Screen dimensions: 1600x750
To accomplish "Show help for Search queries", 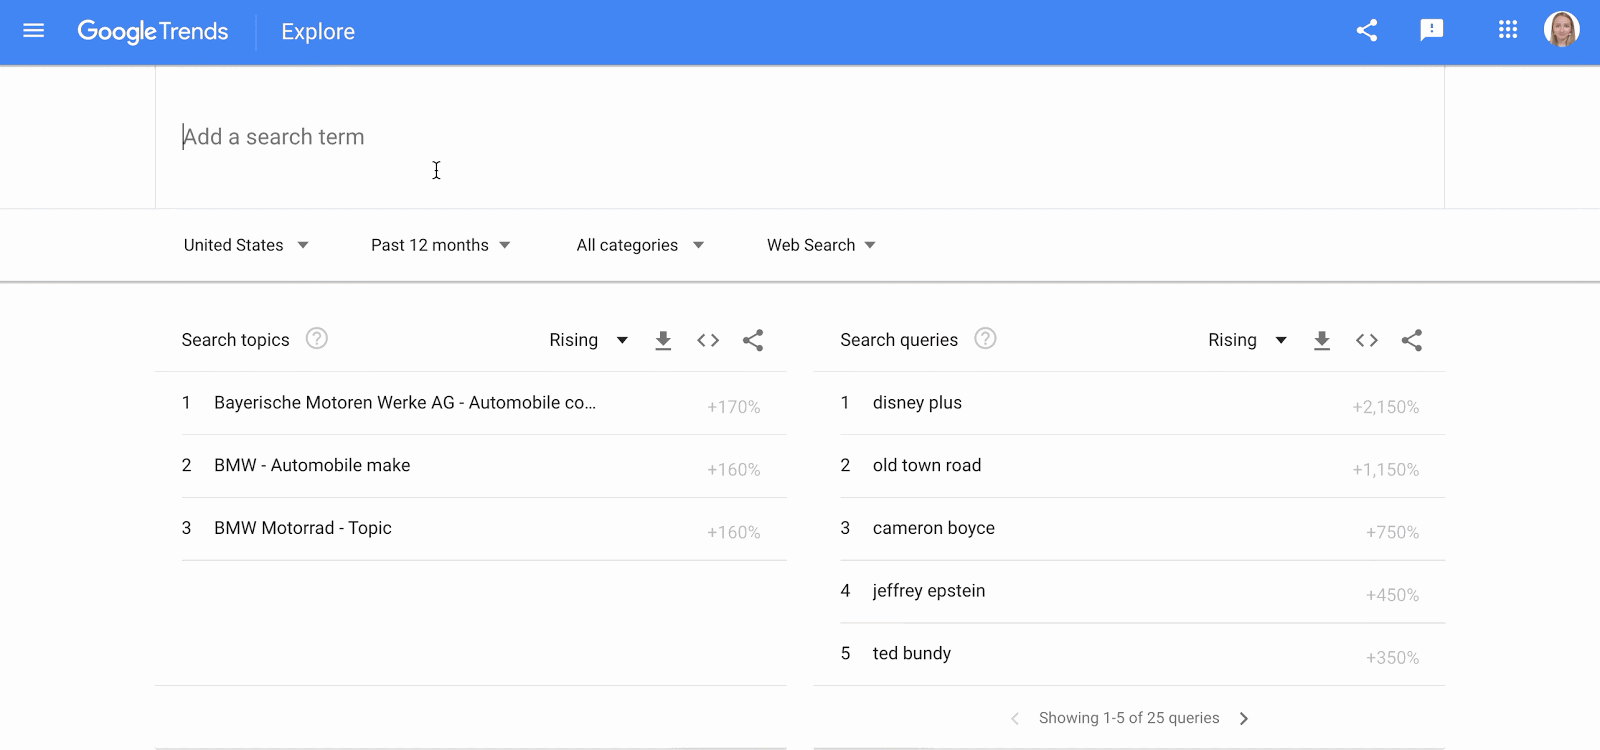I will tap(985, 339).
